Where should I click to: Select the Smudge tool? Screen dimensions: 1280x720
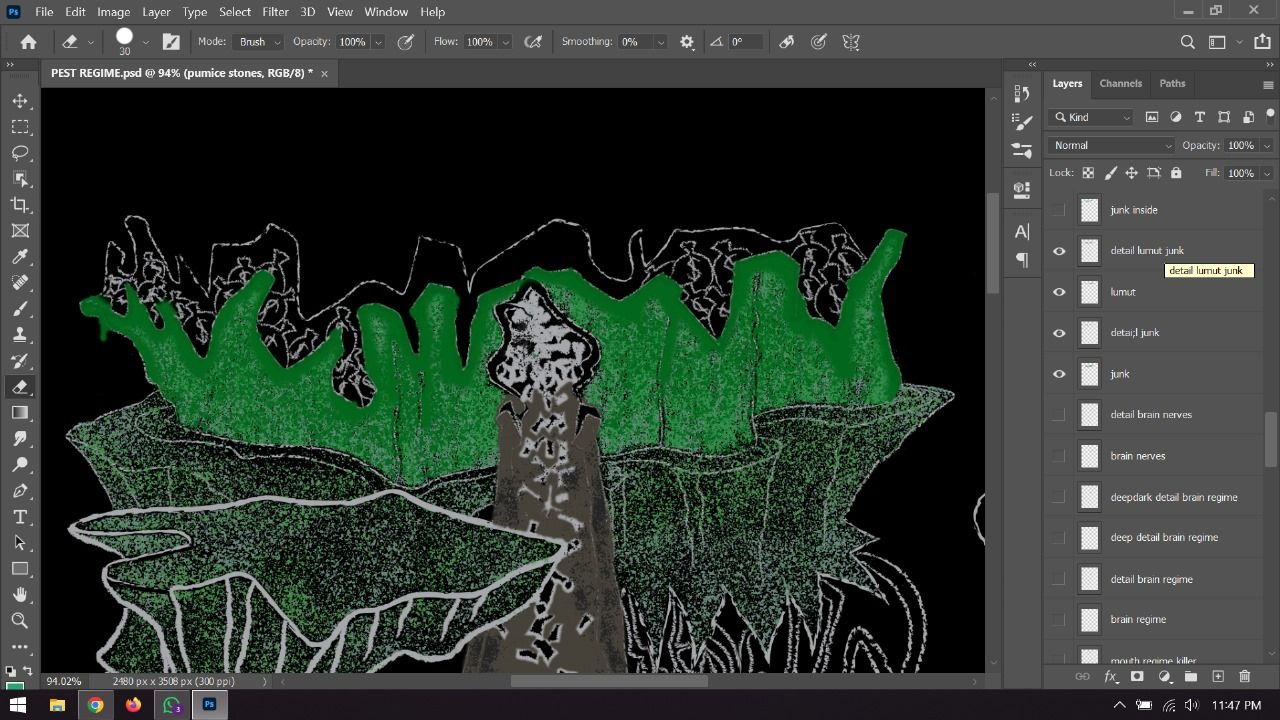click(19, 439)
